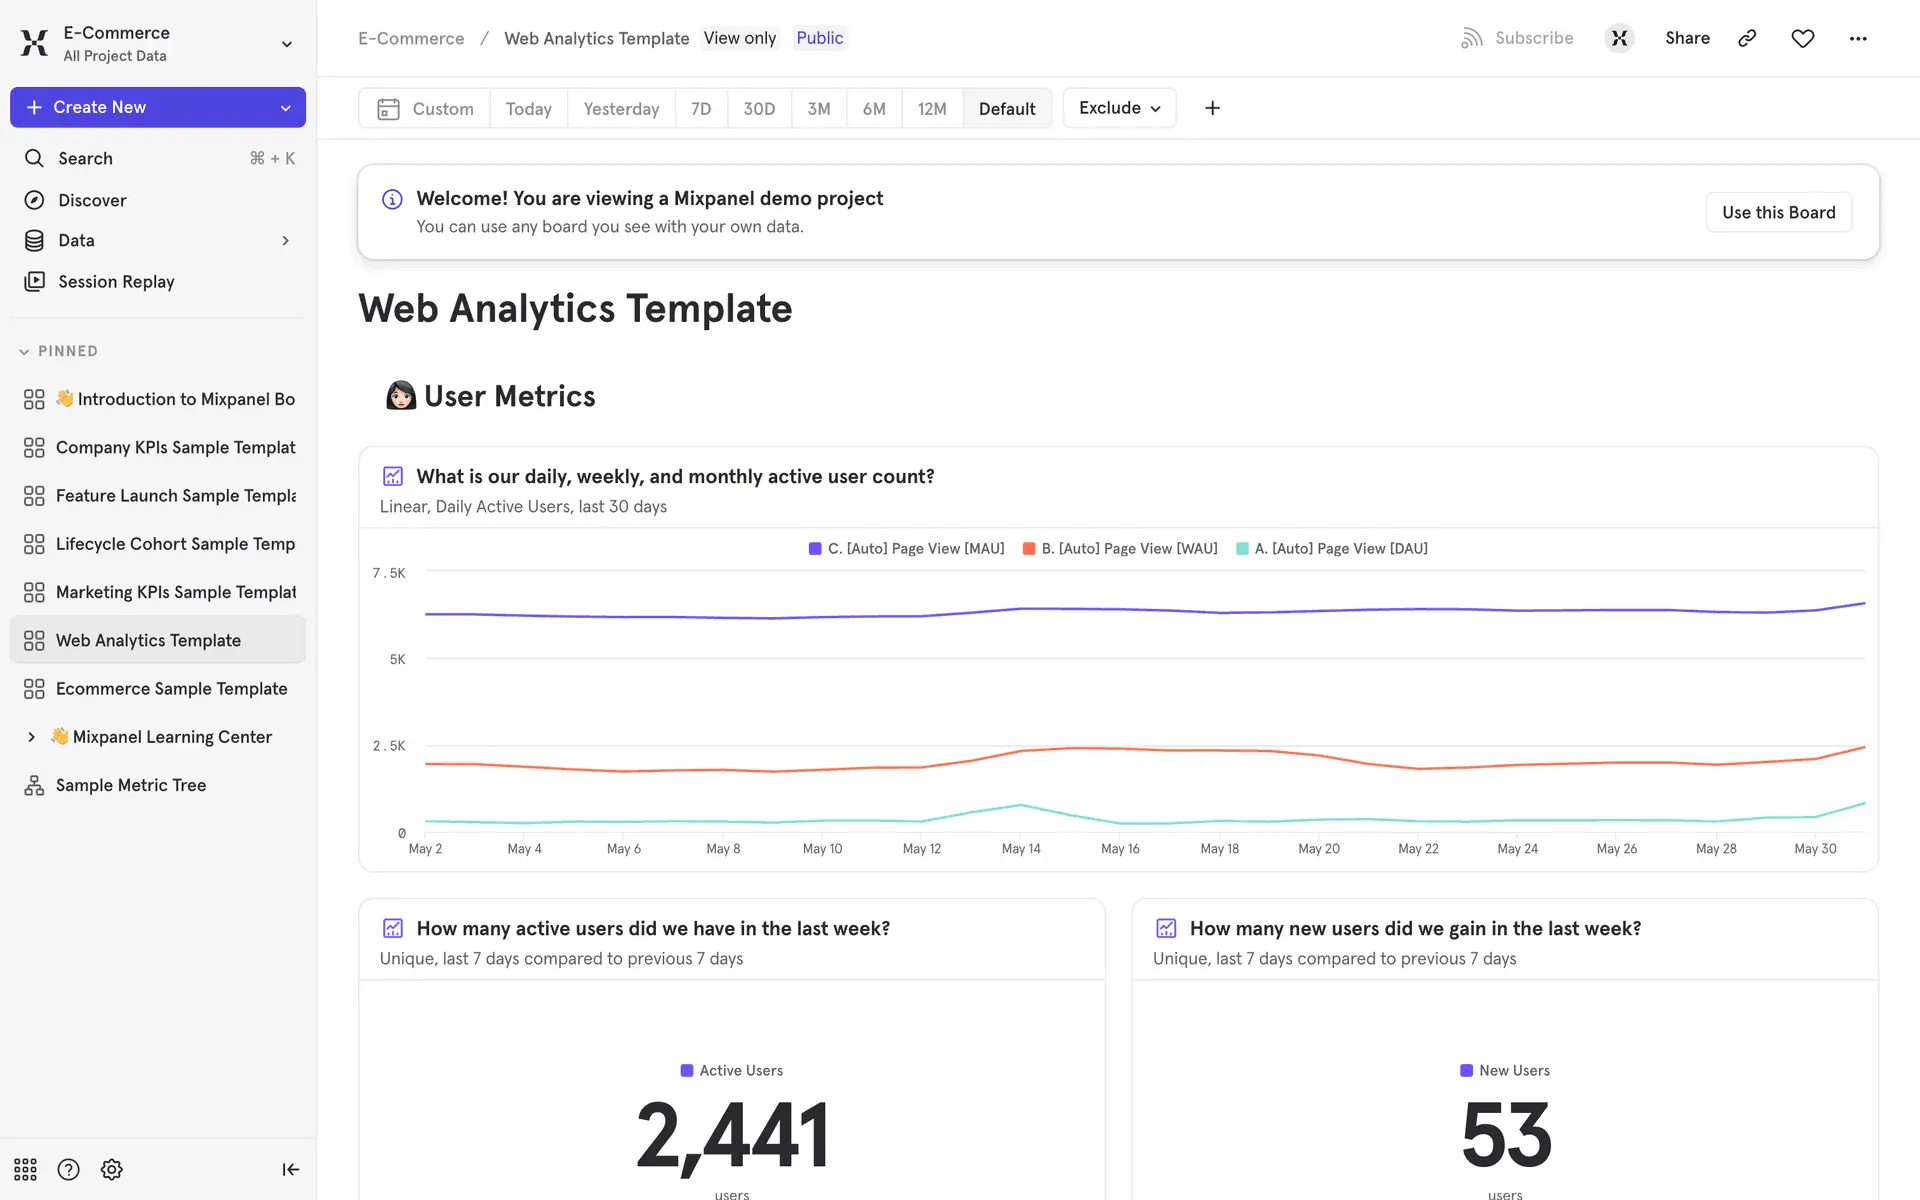Switch to the 7D date range tab
The height and width of the screenshot is (1200, 1920).
click(x=701, y=108)
